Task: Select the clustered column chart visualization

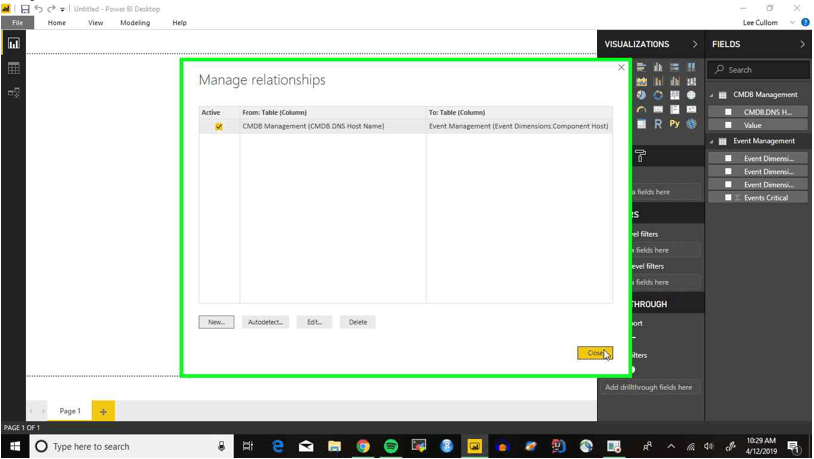Action: click(x=658, y=67)
